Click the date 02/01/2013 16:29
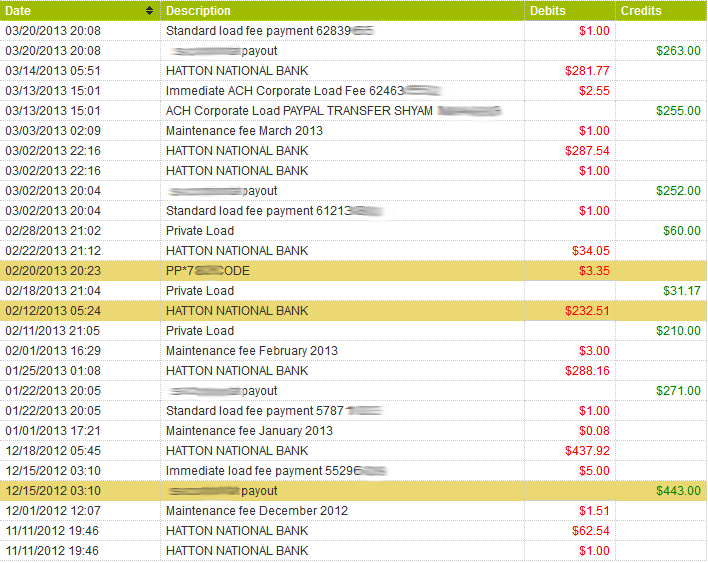 pyautogui.click(x=53, y=351)
